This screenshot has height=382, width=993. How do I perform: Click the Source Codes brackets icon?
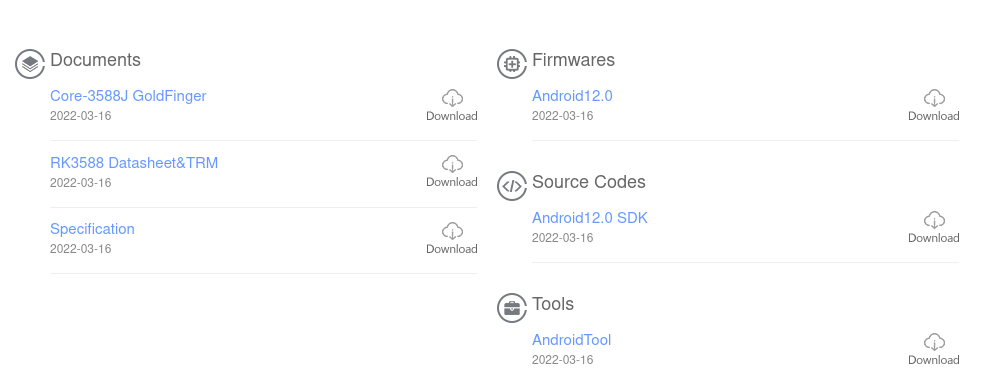click(512, 186)
